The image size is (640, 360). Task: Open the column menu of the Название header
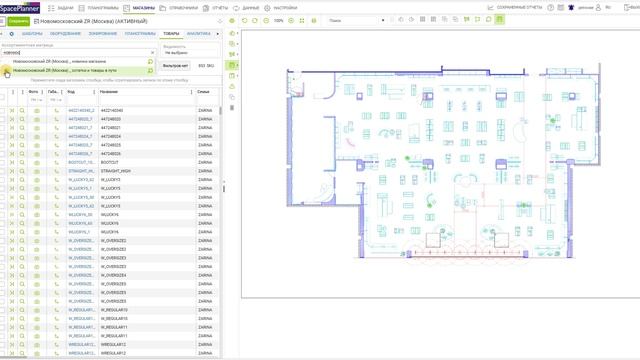pyautogui.click(x=191, y=92)
